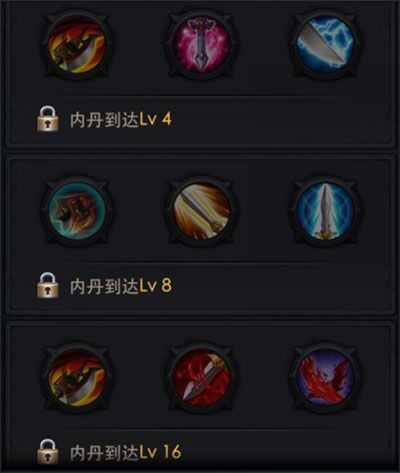Image resolution: width=400 pixels, height=473 pixels.
Task: Click the padlock beside 内丹到达Lv 8
Action: pos(48,285)
